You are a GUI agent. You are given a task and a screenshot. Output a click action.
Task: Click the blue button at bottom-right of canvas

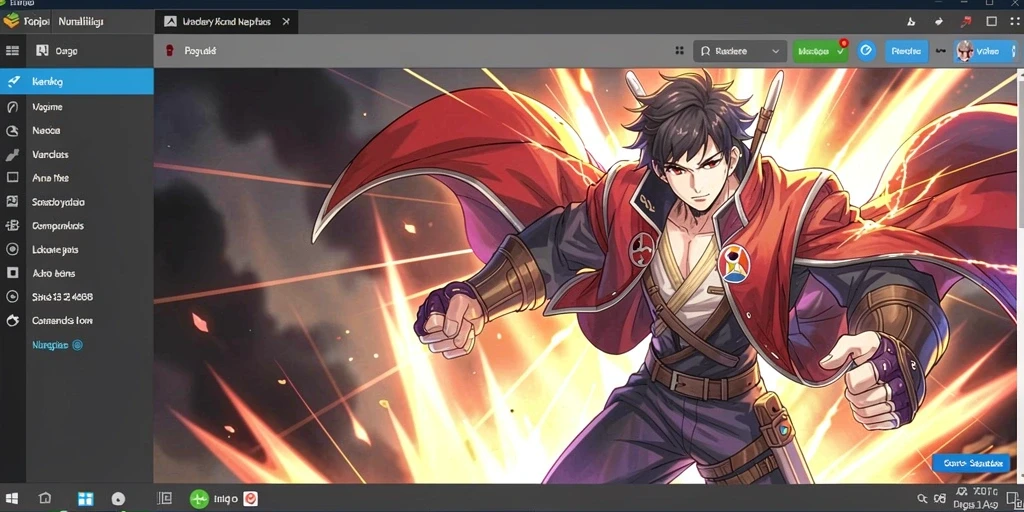972,463
